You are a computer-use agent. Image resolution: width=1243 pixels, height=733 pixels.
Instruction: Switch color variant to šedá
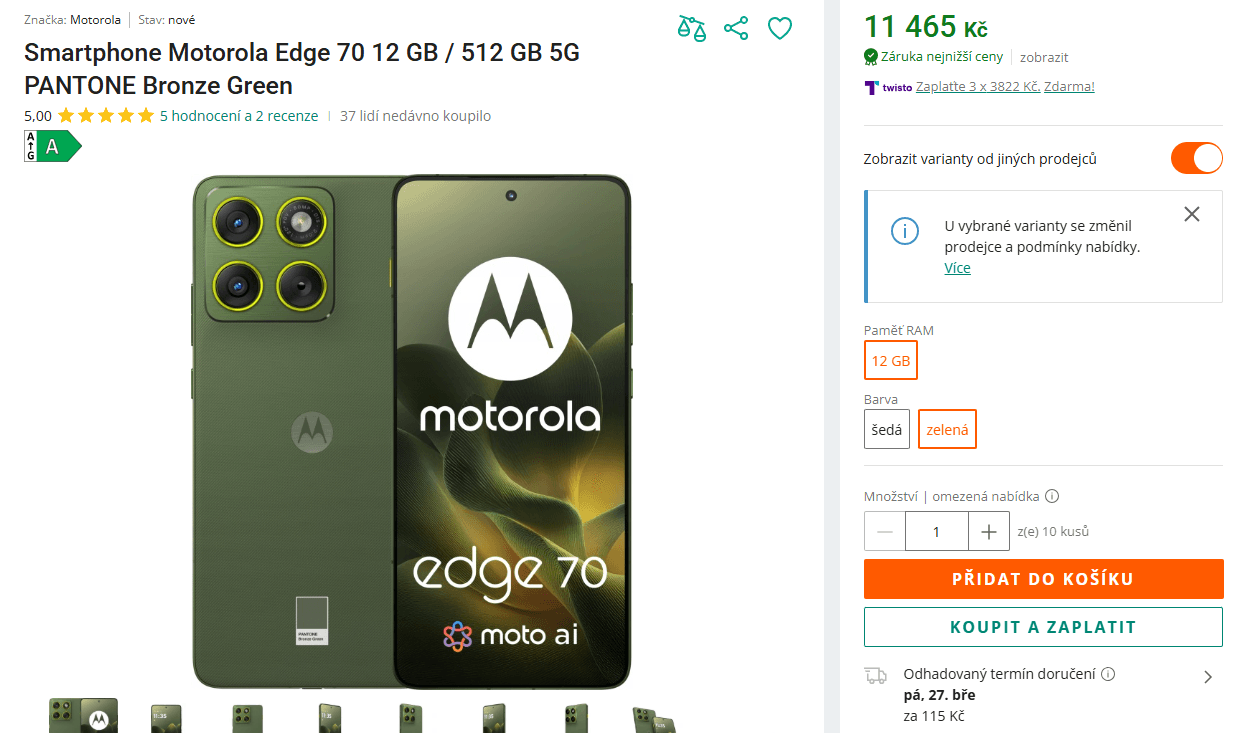[x=886, y=428]
